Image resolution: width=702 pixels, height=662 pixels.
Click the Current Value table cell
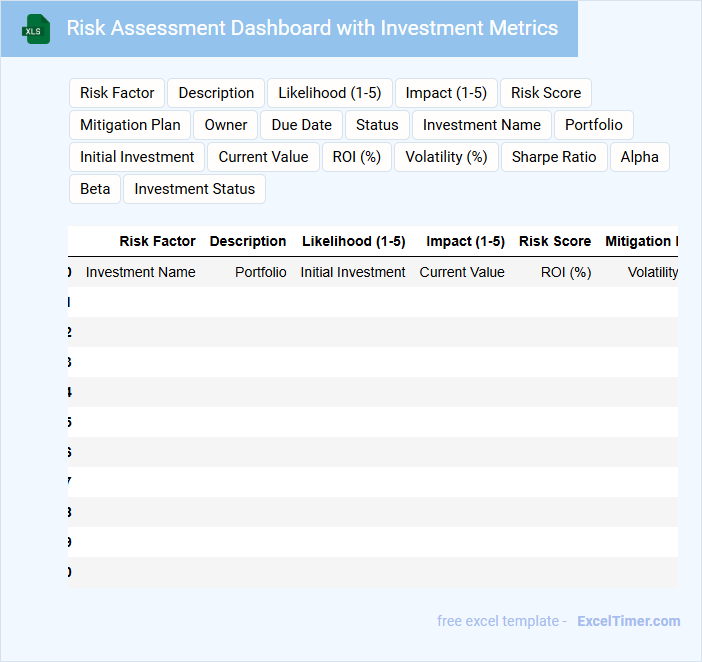(462, 272)
